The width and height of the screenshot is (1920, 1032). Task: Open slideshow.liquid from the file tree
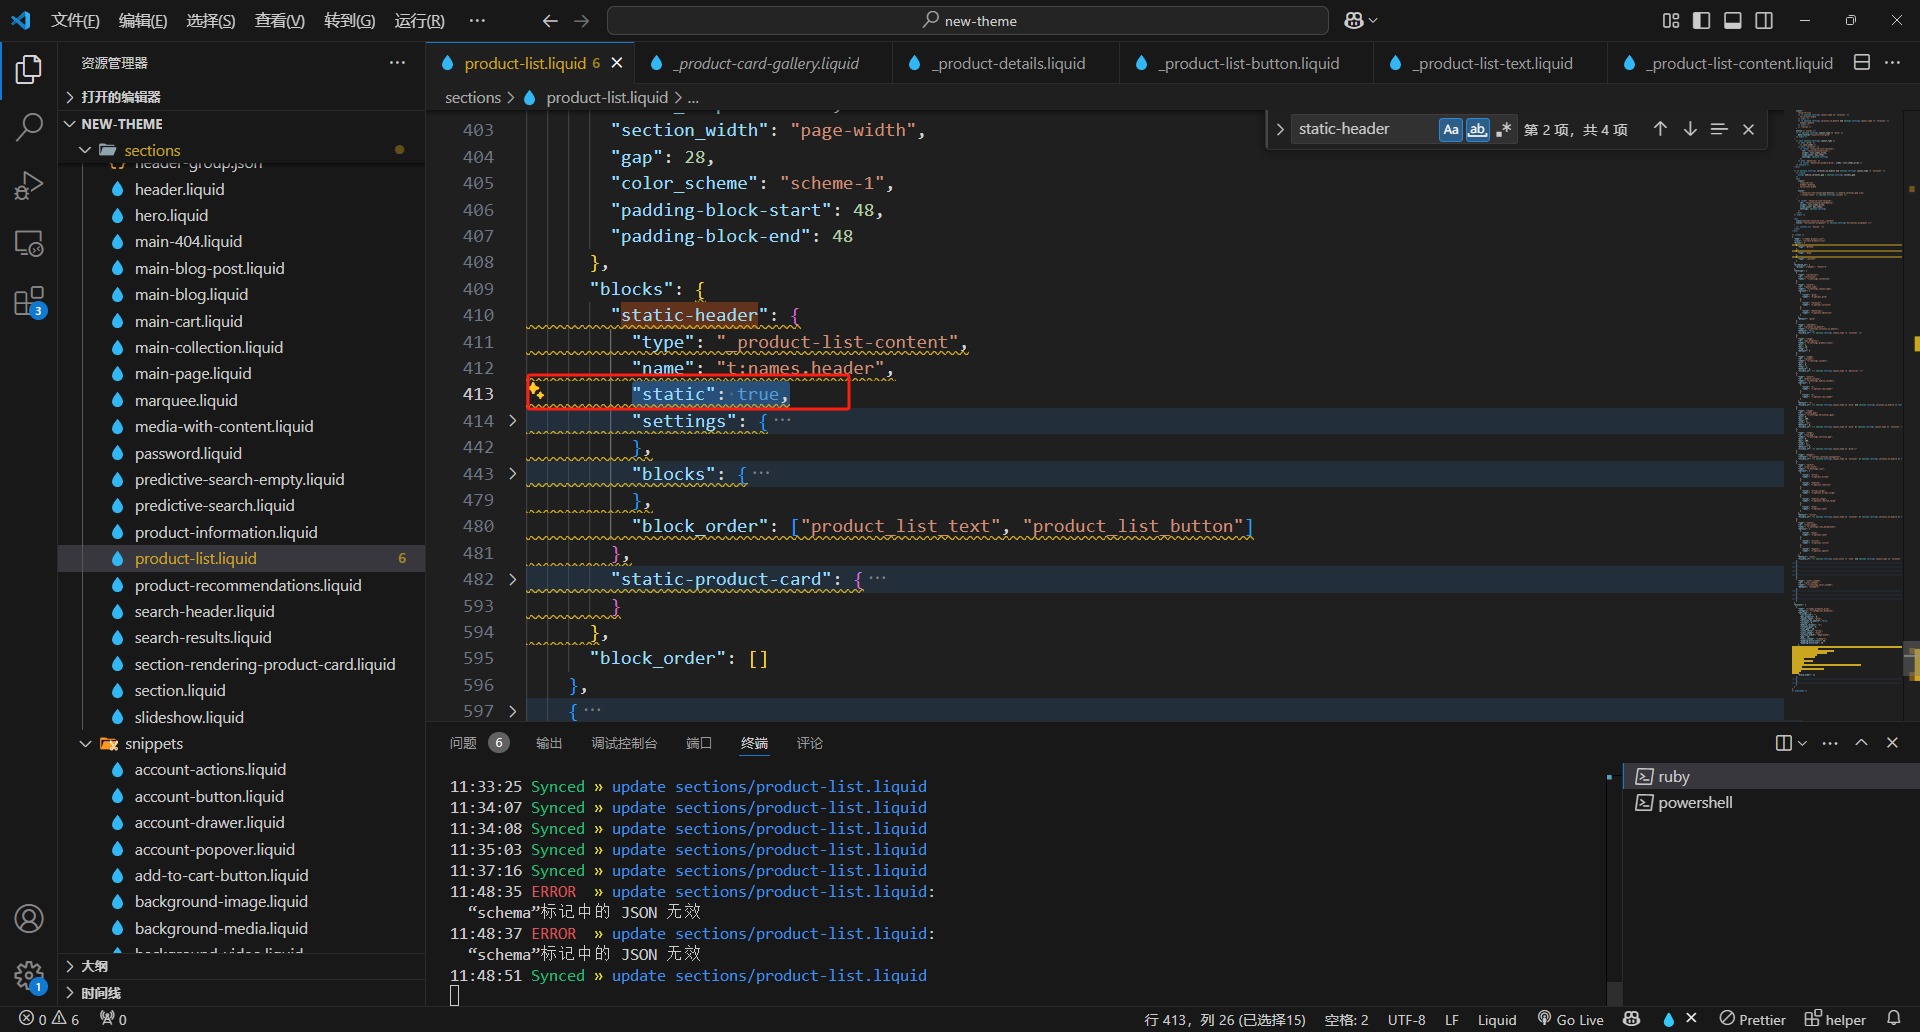click(x=189, y=717)
